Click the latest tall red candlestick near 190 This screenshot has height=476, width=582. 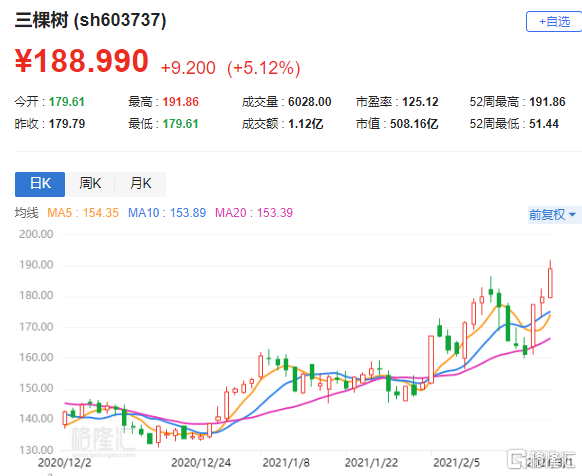(x=550, y=282)
